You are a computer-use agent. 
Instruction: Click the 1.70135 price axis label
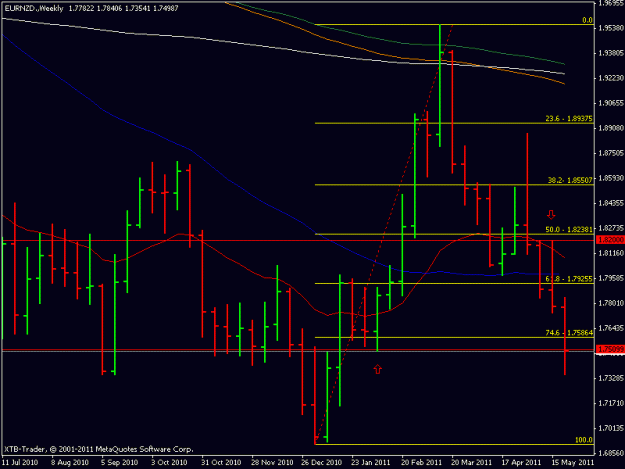point(611,428)
